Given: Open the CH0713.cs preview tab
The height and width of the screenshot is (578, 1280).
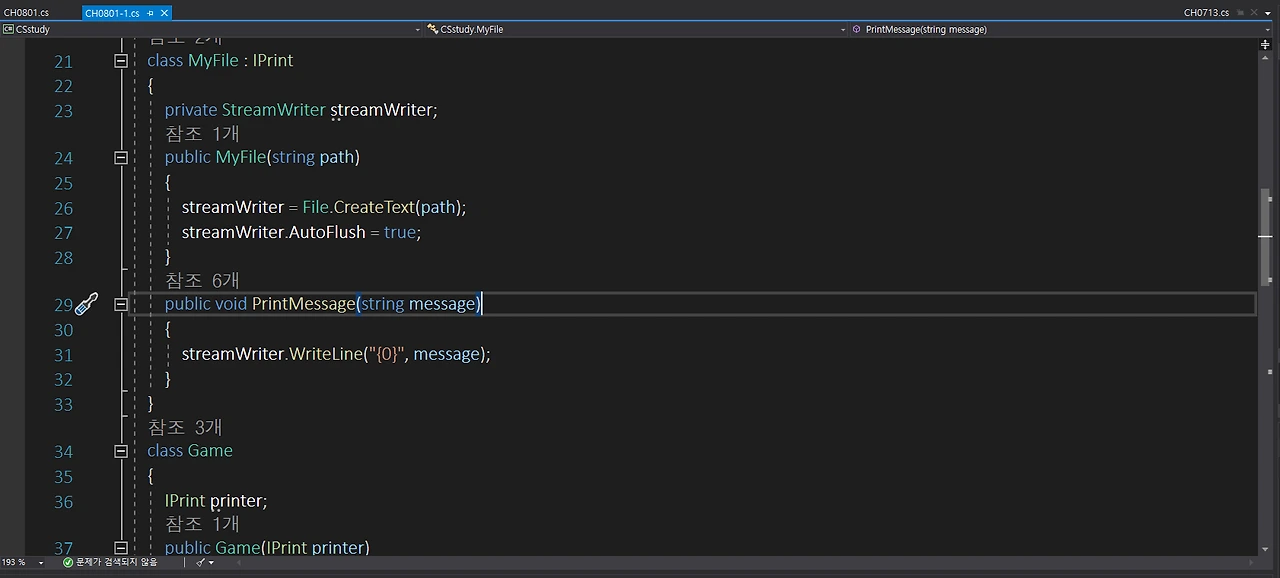Looking at the screenshot, I should 1206,13.
